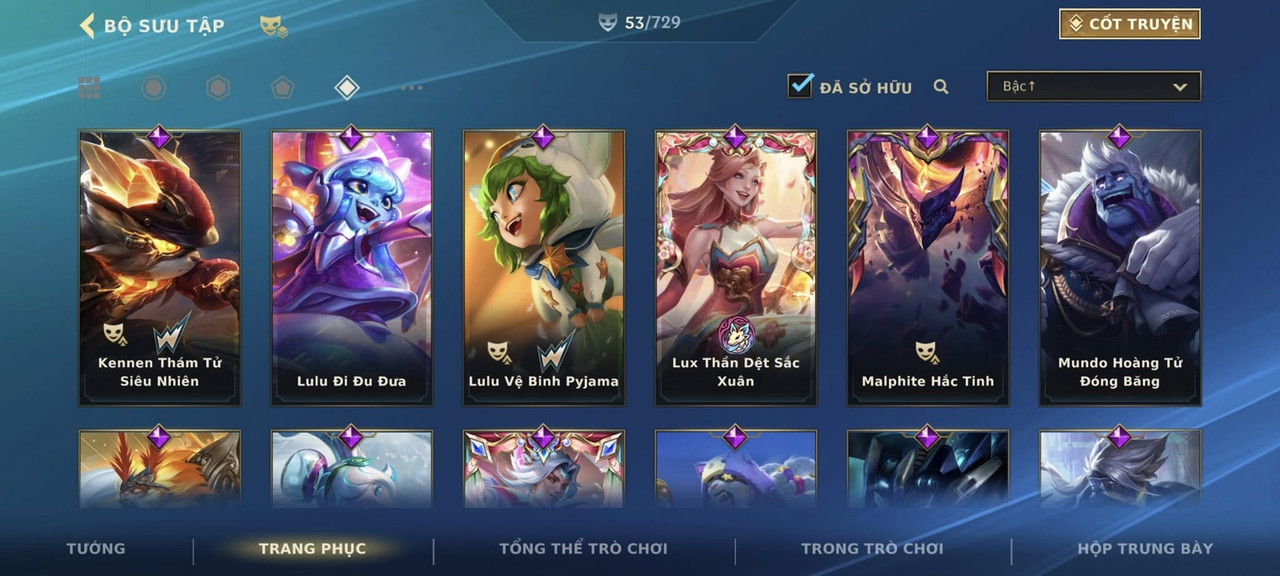
Task: Select the Lux Thần Dệt Sắc Xuân card
Action: point(736,267)
